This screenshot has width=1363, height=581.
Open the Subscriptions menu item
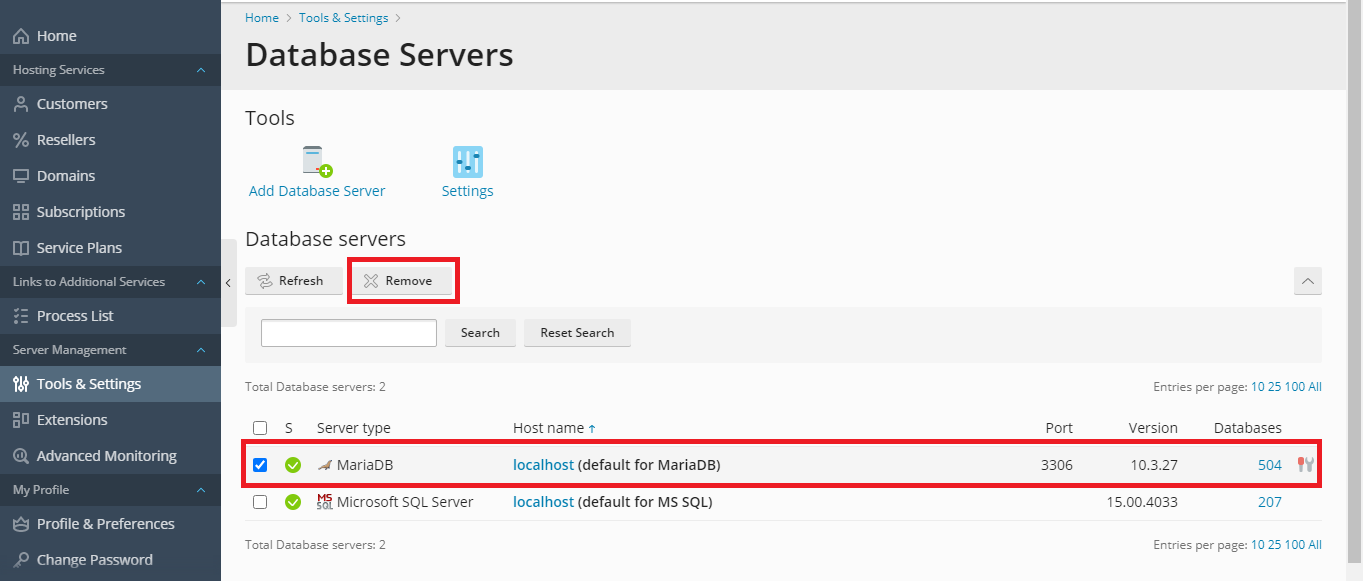110,212
